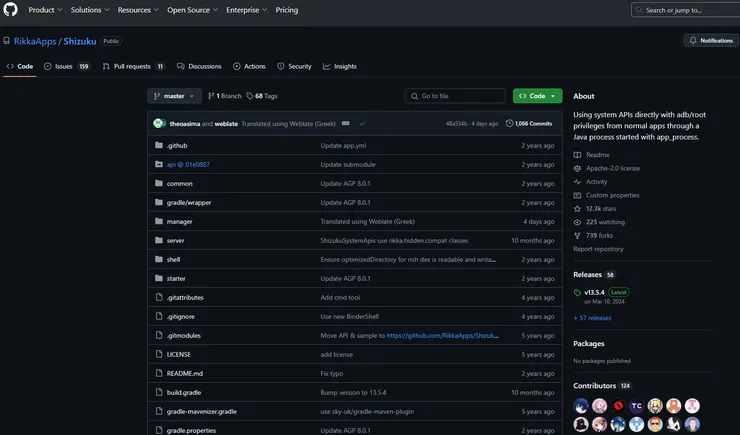Open the starter folder
Screen dimensions: 740x435
[x=176, y=278]
